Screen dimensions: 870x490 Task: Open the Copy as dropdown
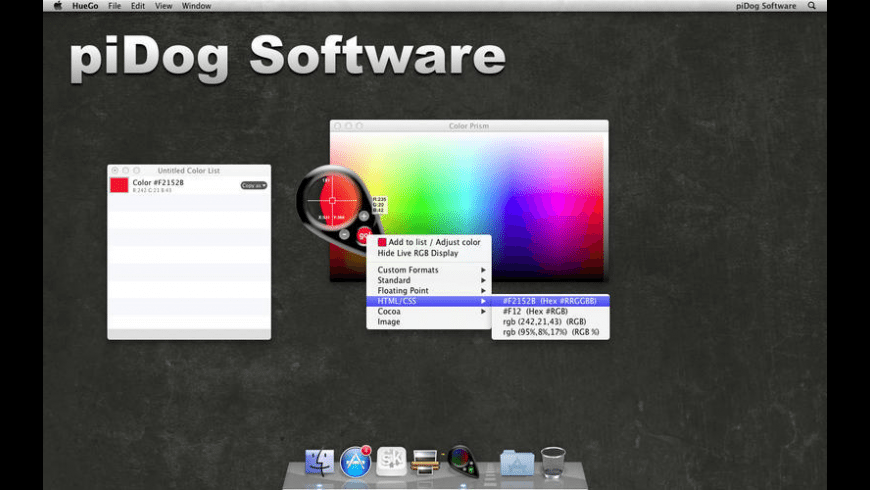coord(254,185)
